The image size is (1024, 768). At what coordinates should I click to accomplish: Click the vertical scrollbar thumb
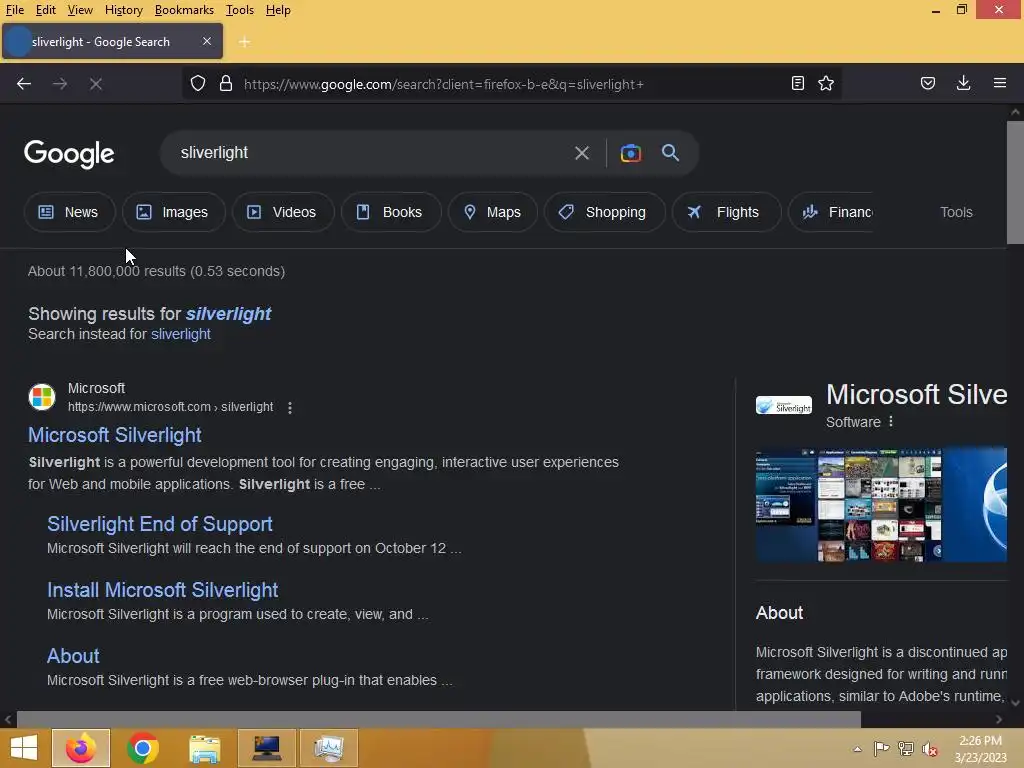pos(1015,182)
